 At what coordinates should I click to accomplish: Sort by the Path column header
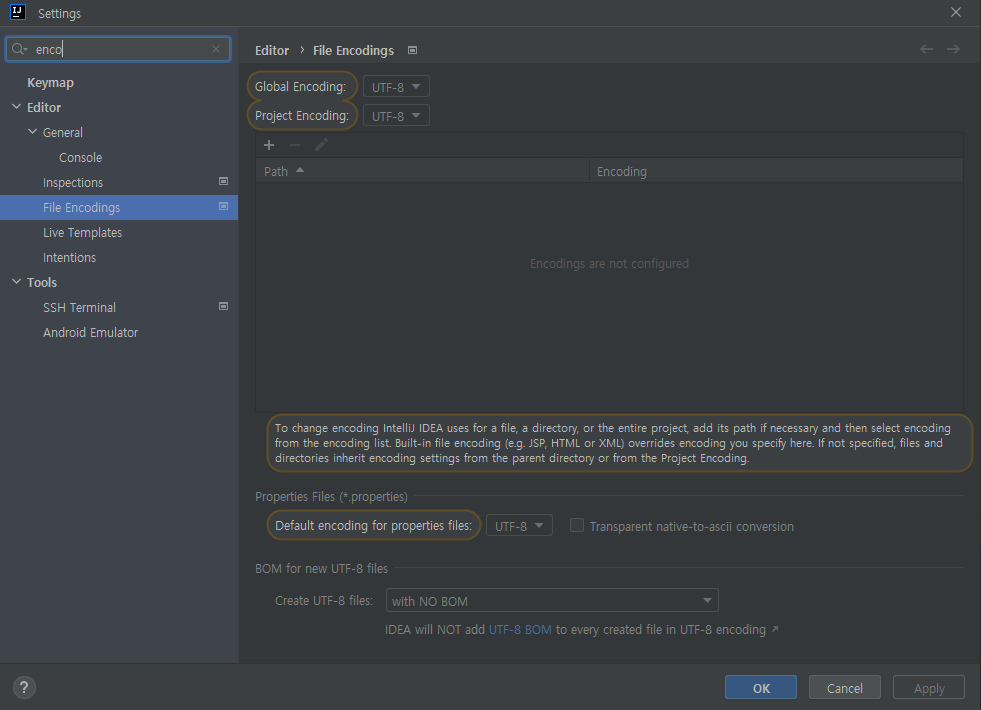[422, 171]
